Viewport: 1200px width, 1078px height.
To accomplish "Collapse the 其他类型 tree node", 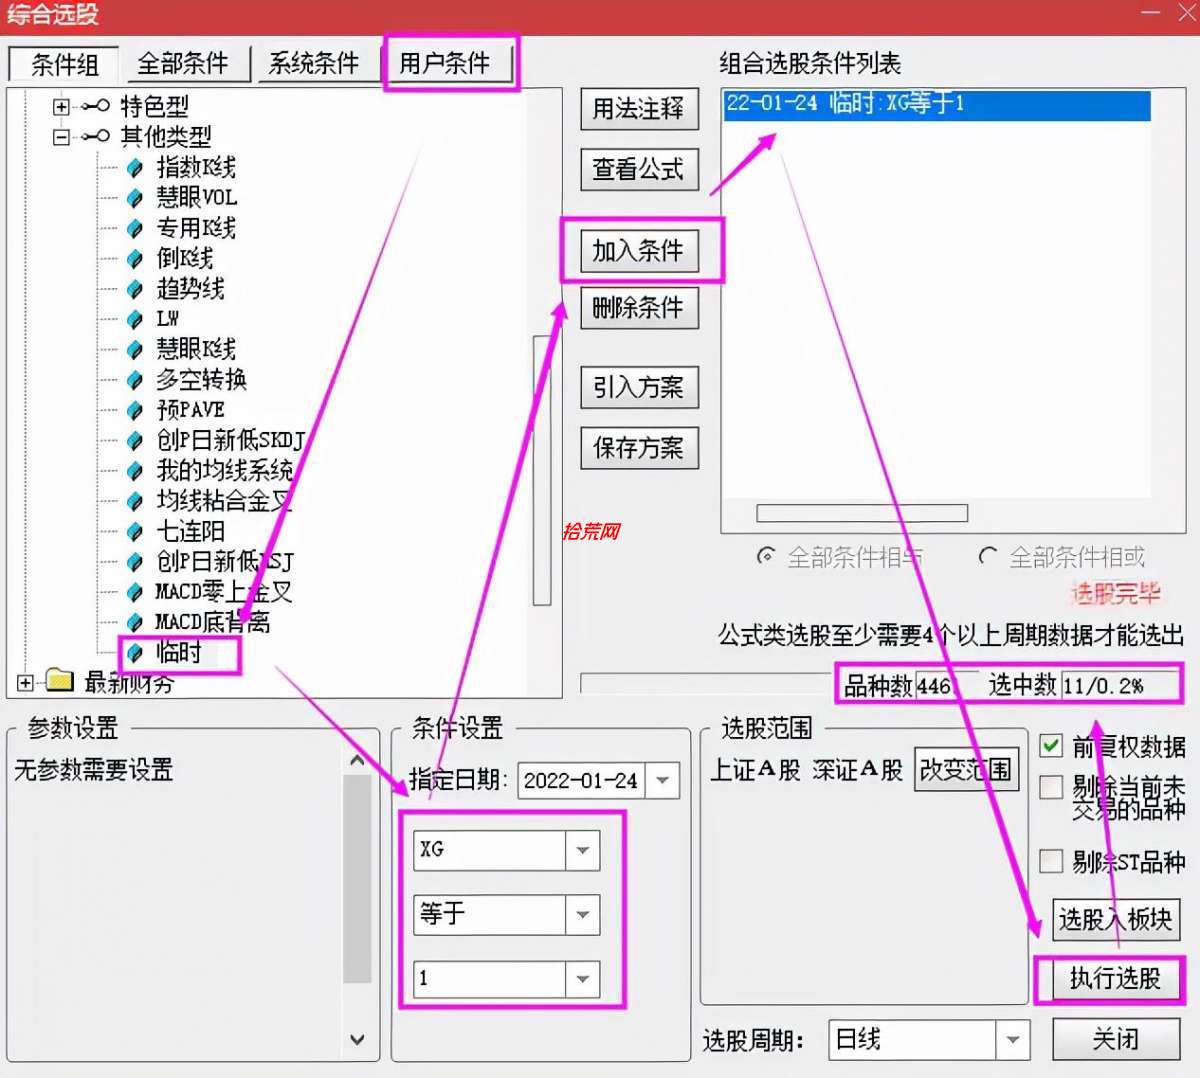I will click(x=62, y=136).
